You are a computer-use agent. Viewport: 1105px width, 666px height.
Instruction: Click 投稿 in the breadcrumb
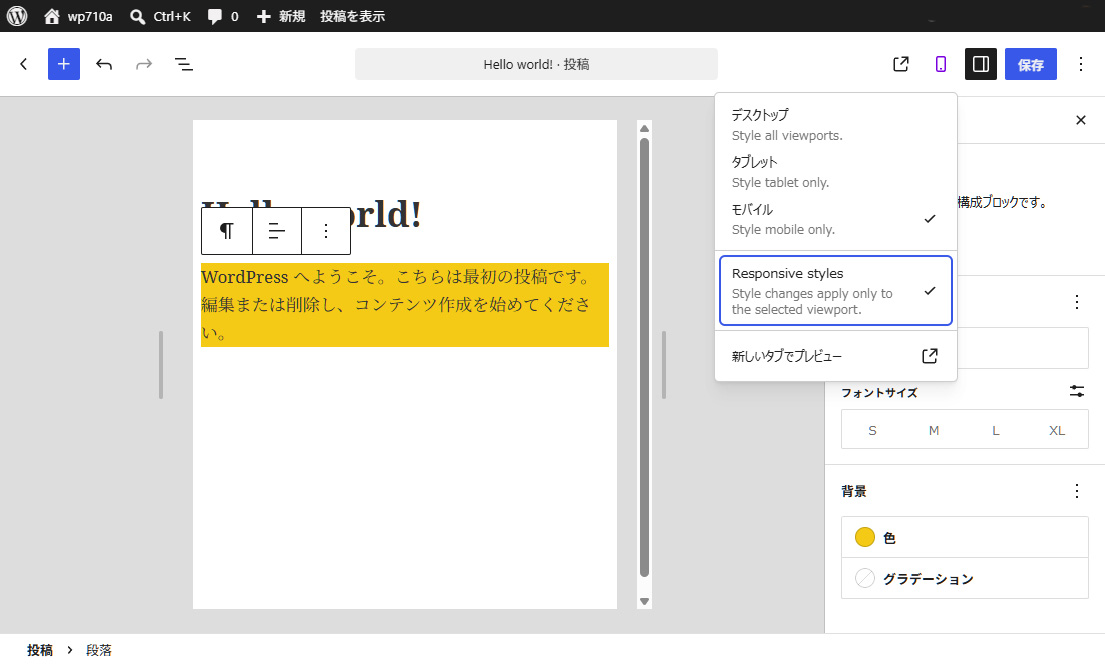pos(39,650)
